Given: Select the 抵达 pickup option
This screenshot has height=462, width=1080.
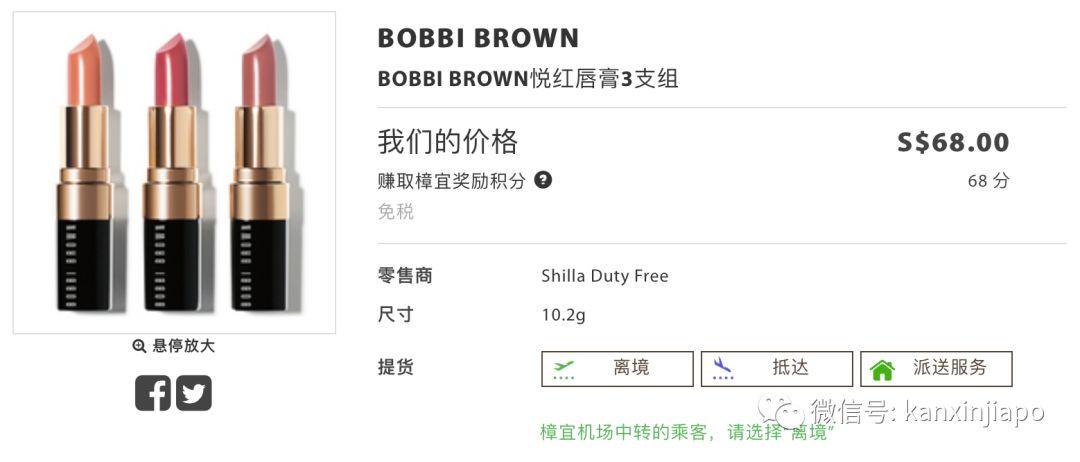Looking at the screenshot, I should 776,368.
